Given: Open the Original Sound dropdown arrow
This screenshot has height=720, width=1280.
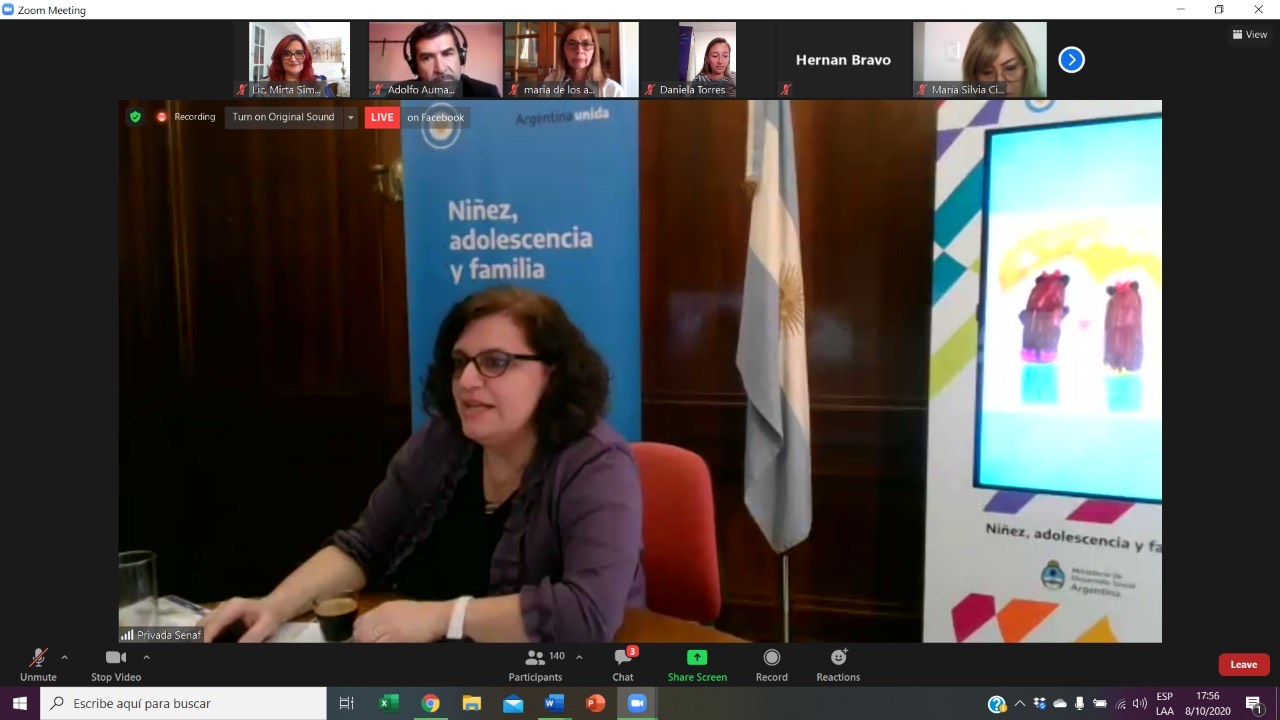Looking at the screenshot, I should click(351, 117).
